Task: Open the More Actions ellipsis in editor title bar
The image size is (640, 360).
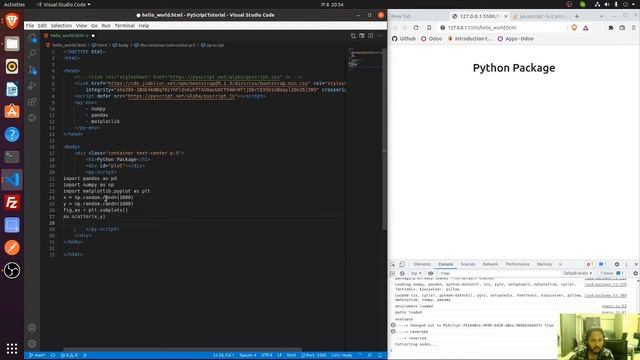Action: tap(380, 36)
